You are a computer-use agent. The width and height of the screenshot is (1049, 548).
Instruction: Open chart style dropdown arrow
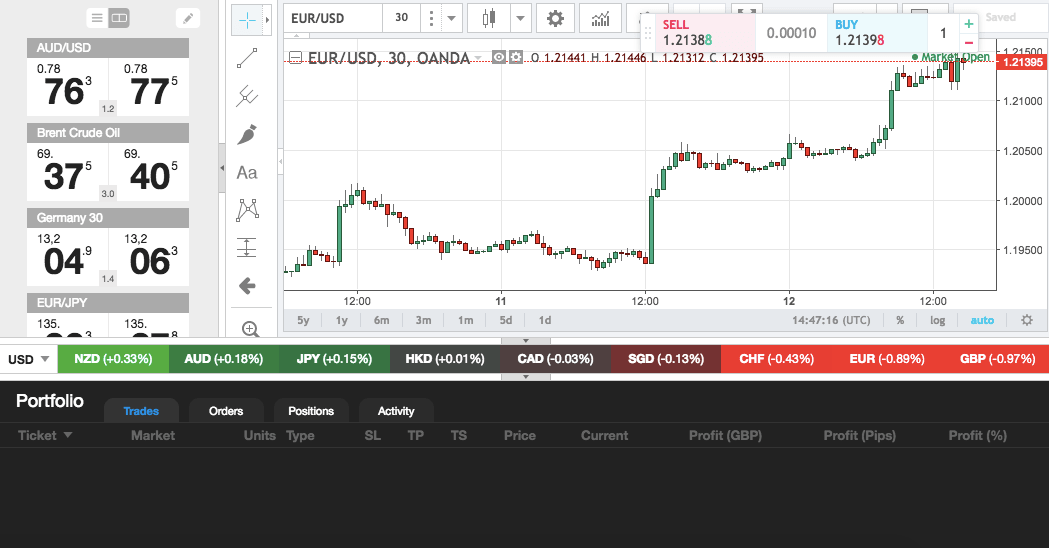click(520, 18)
